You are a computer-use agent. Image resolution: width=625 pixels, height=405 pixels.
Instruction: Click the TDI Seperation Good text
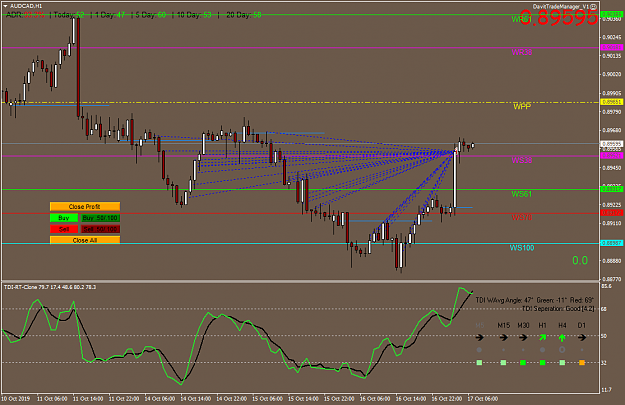558,309
